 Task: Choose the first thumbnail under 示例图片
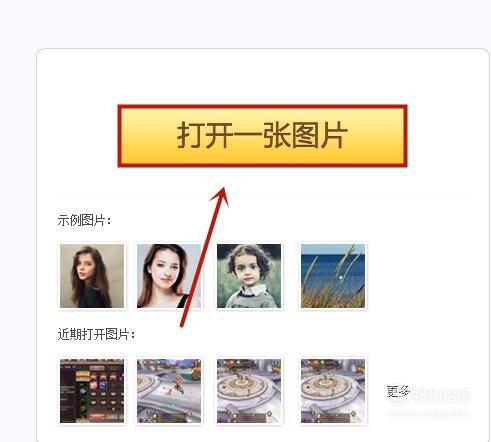click(92, 276)
